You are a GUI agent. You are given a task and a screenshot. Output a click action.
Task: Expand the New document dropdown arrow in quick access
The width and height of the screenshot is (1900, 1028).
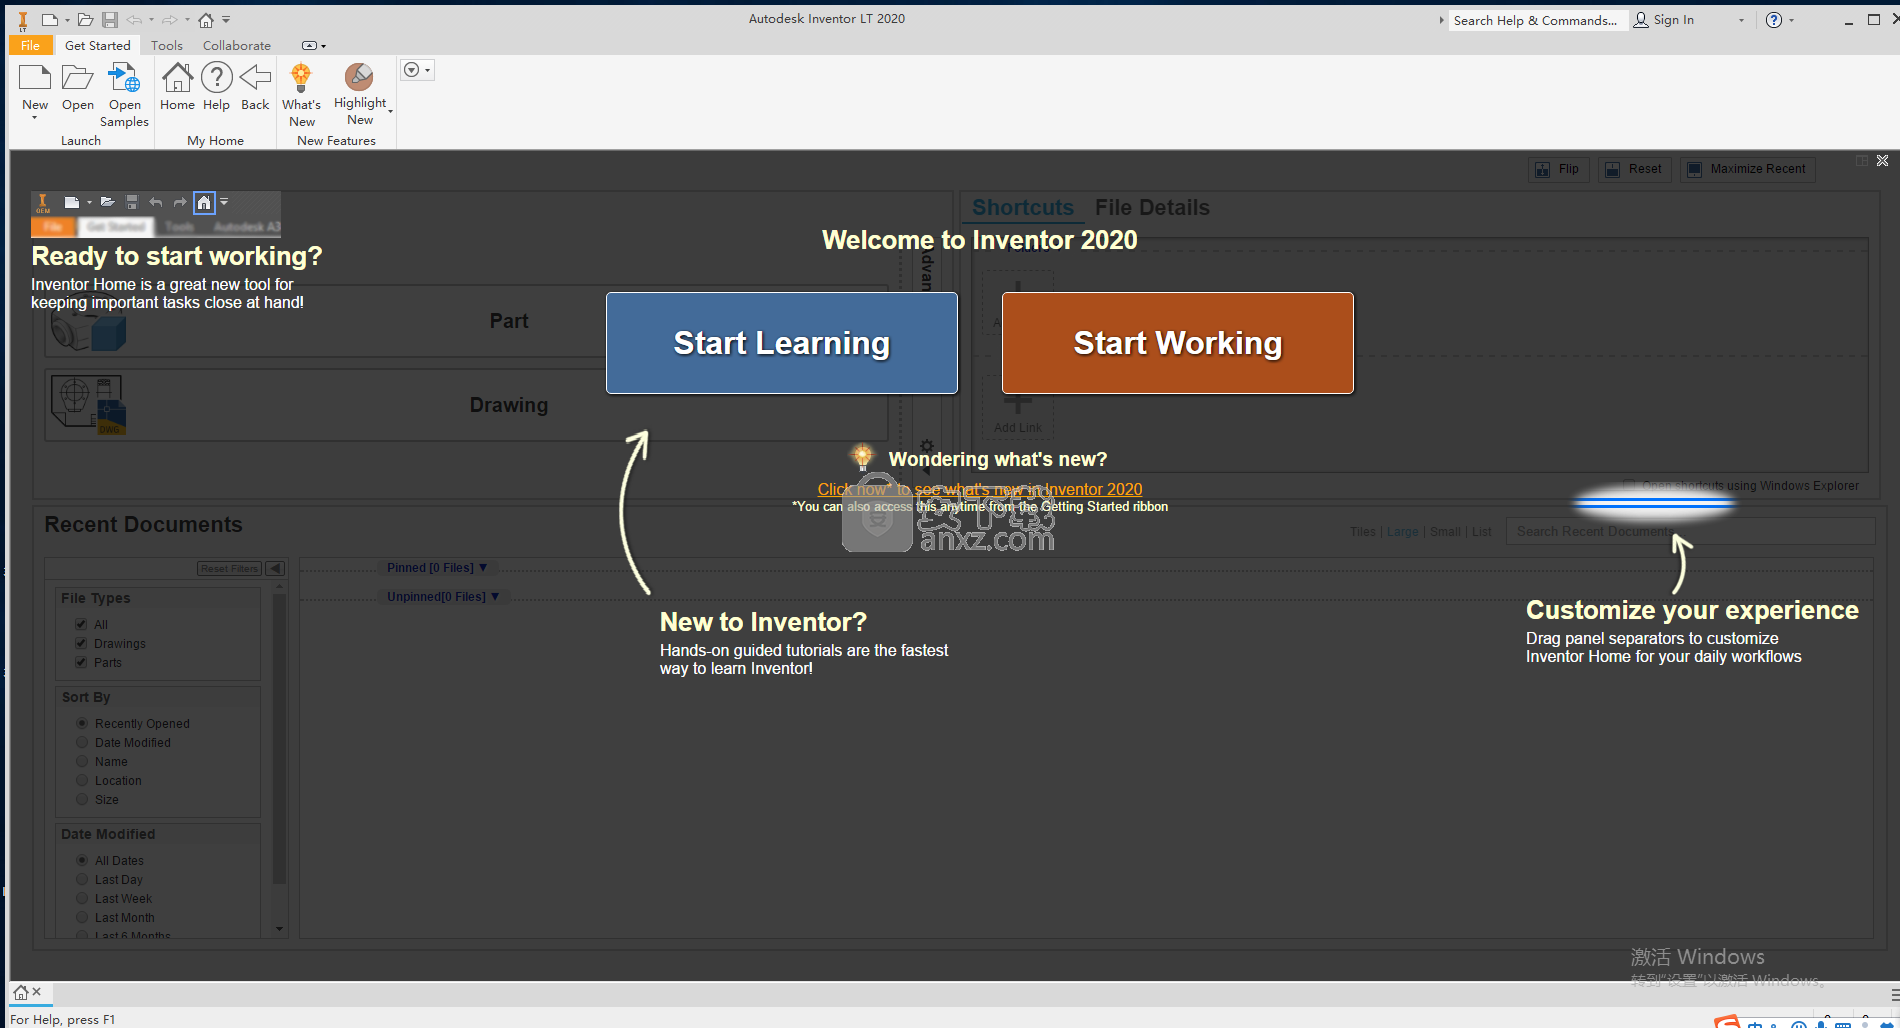coord(67,20)
